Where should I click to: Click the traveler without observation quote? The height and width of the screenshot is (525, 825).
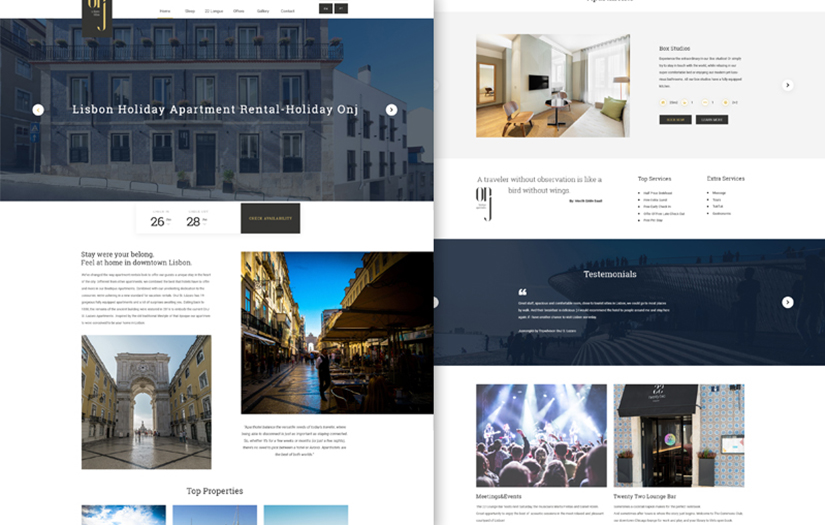(539, 185)
